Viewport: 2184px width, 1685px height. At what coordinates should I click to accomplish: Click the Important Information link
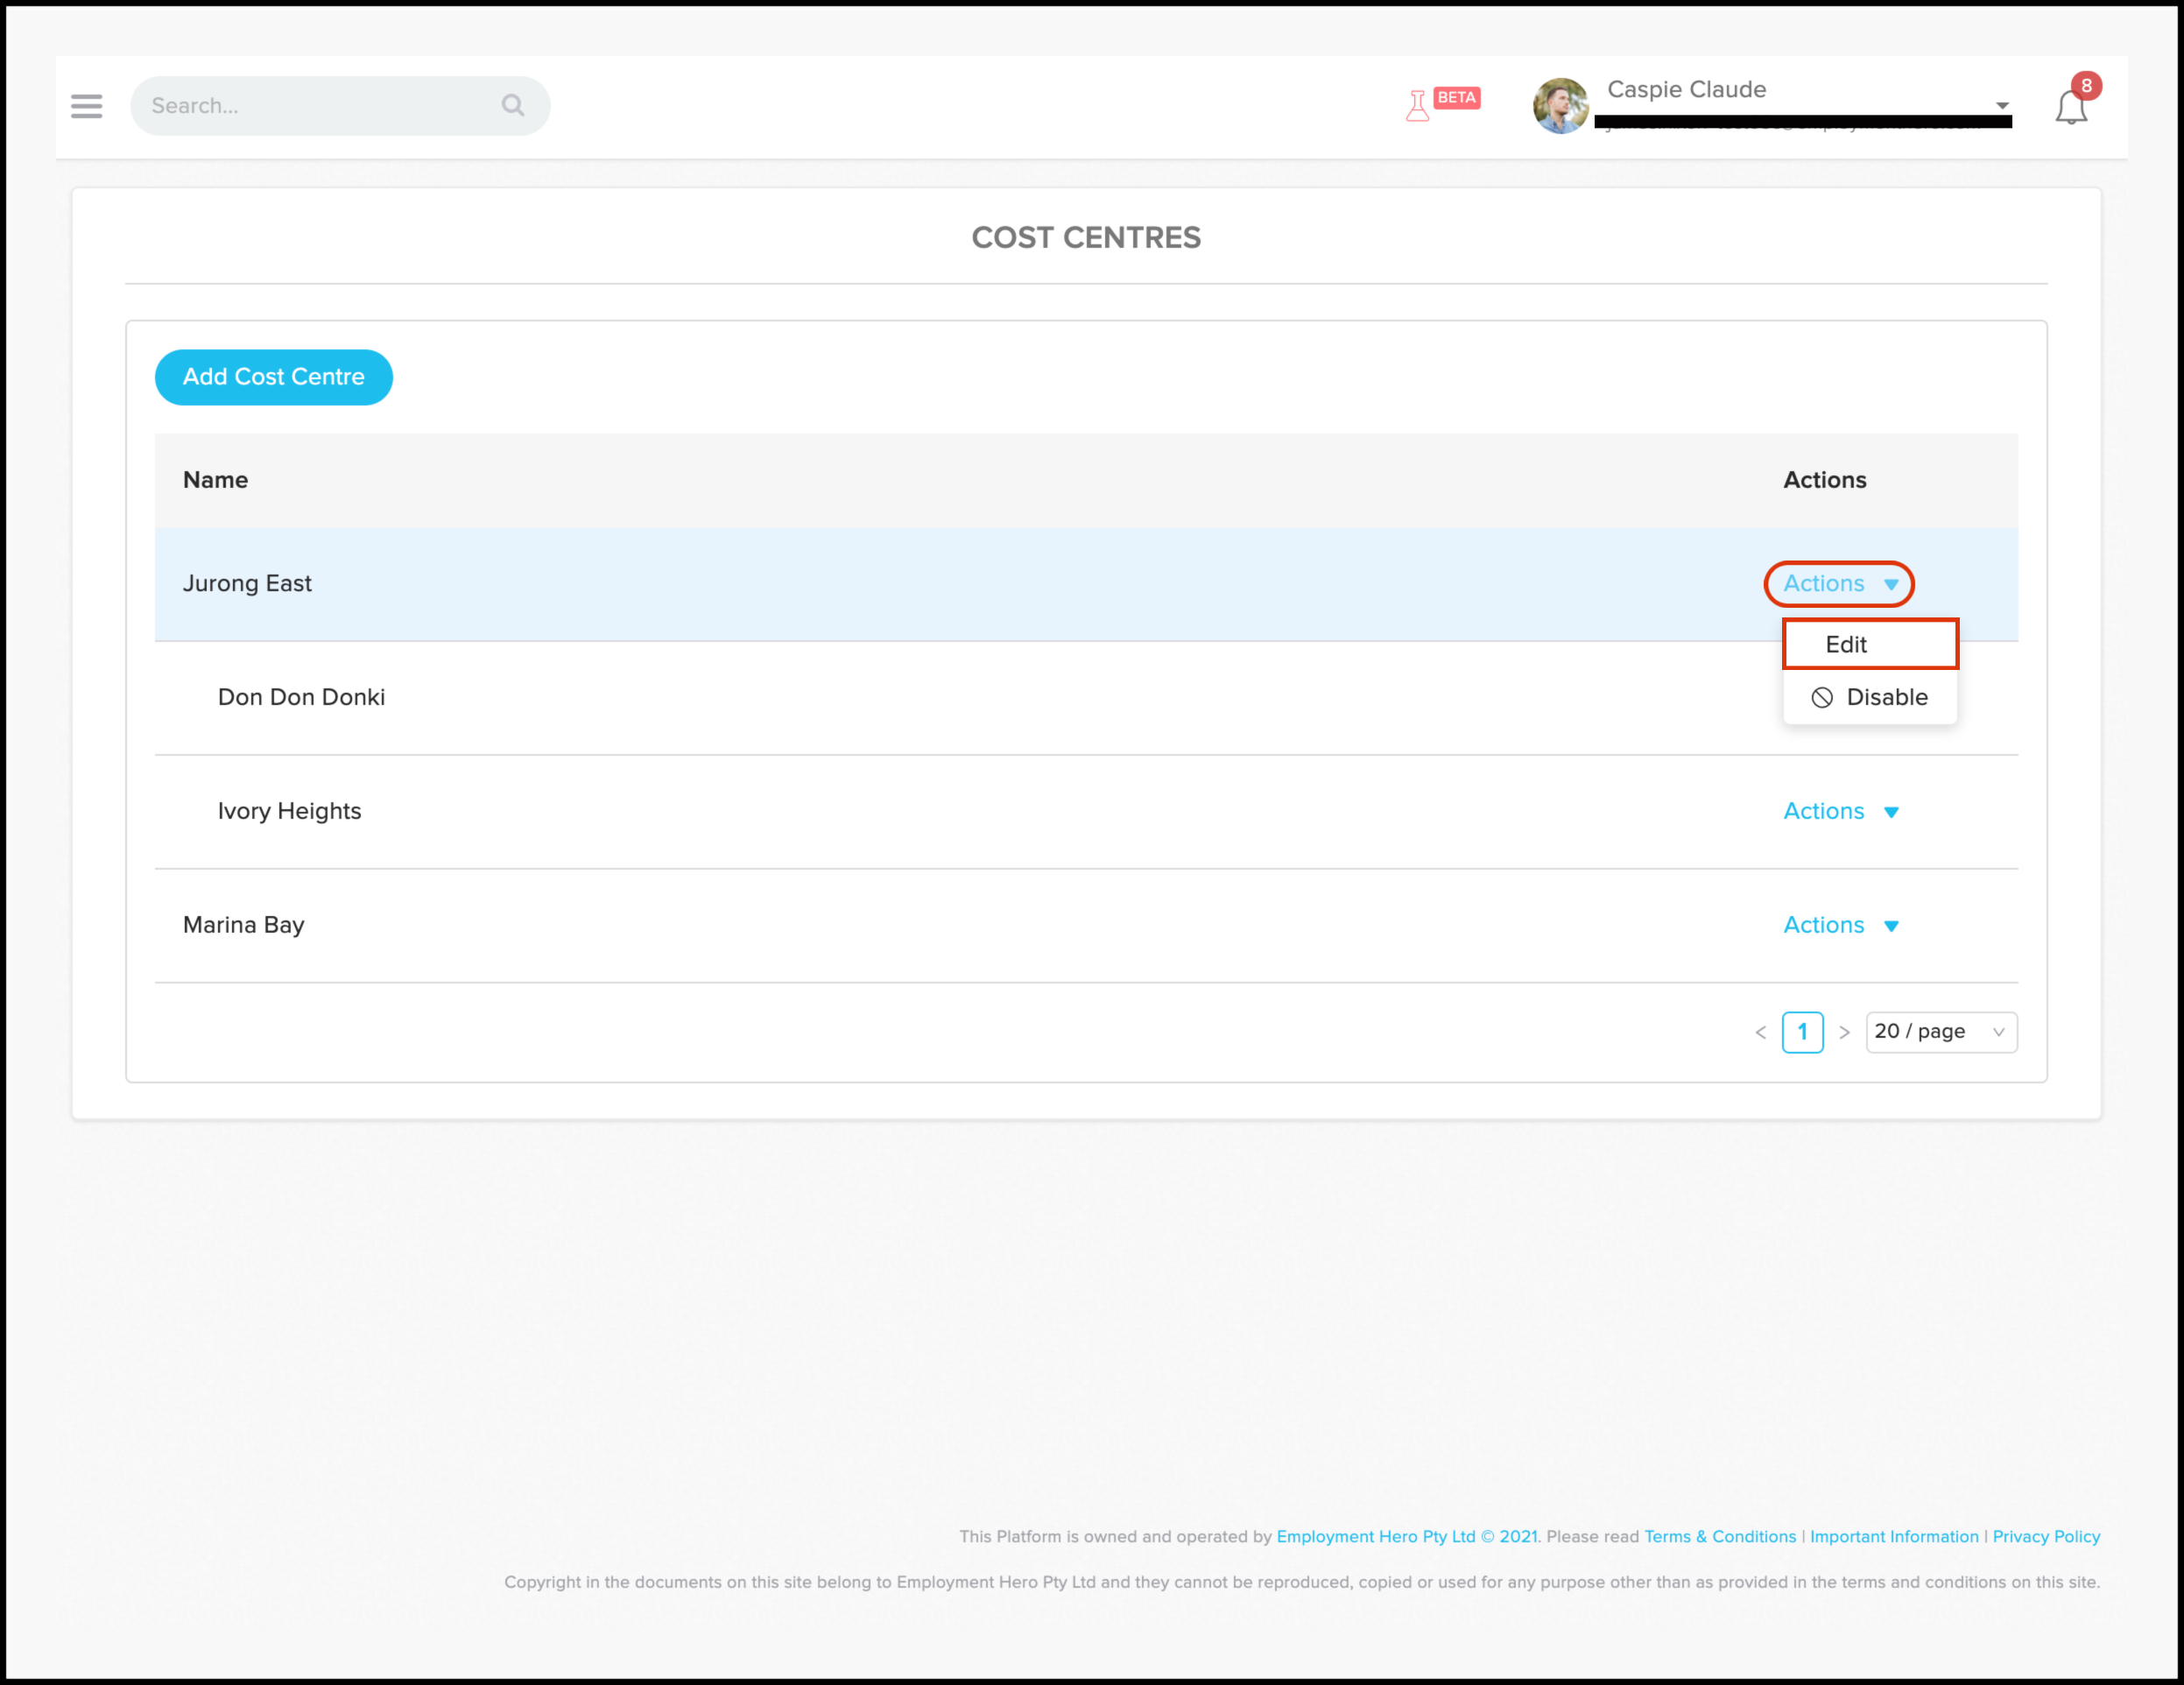click(x=1894, y=1536)
